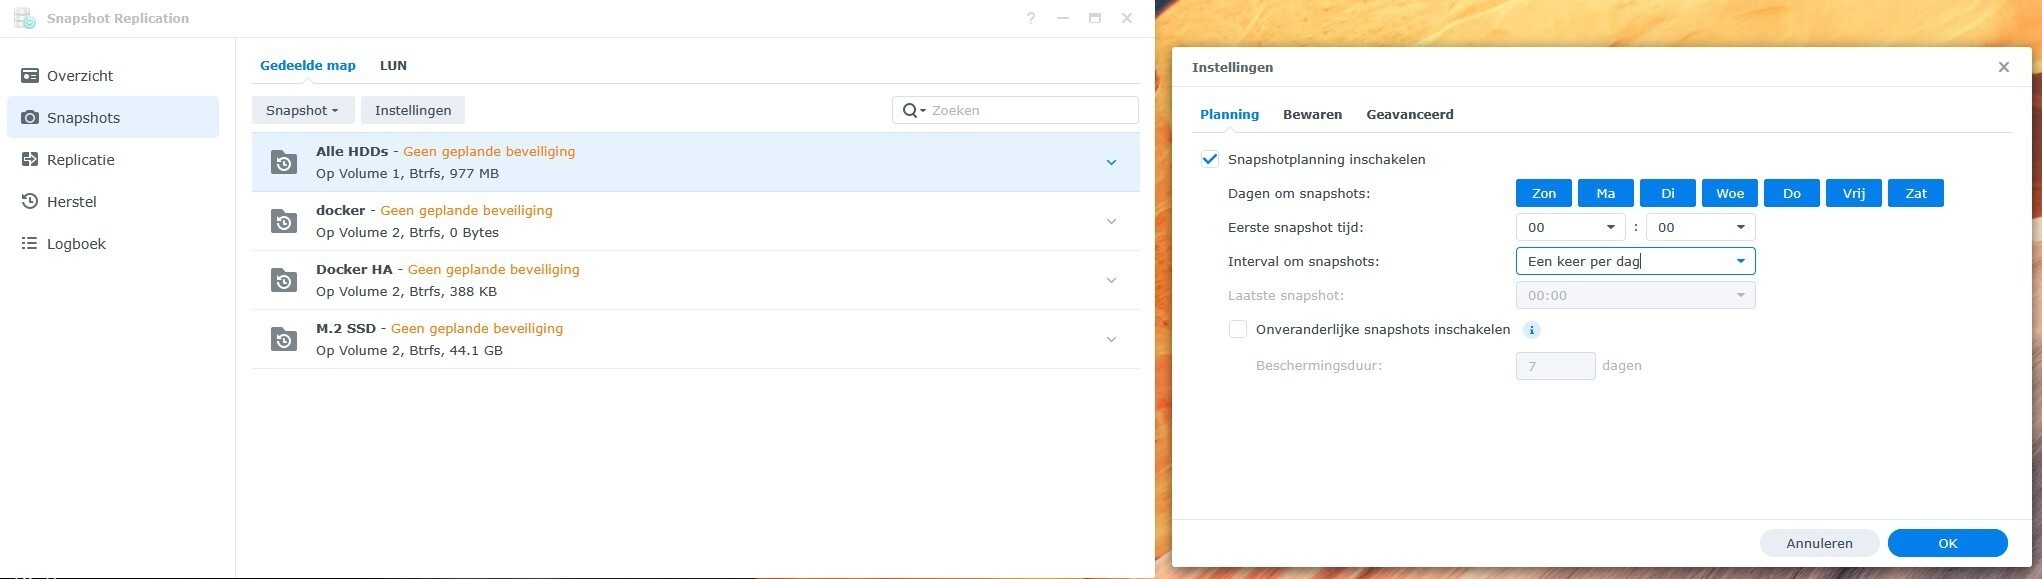Click the Herstel restore icon in sidebar
Screen dimensions: 2042x579
30,202
